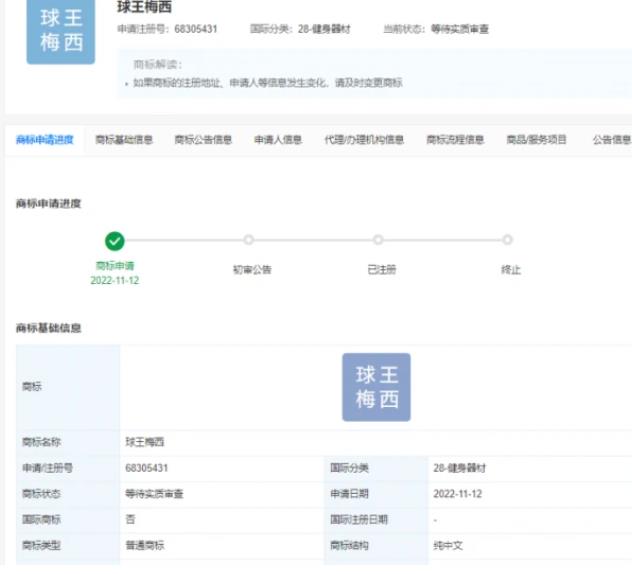Image resolution: width=632 pixels, height=574 pixels.
Task: Switch to the 商标流程信息 tab
Action: coord(455,140)
